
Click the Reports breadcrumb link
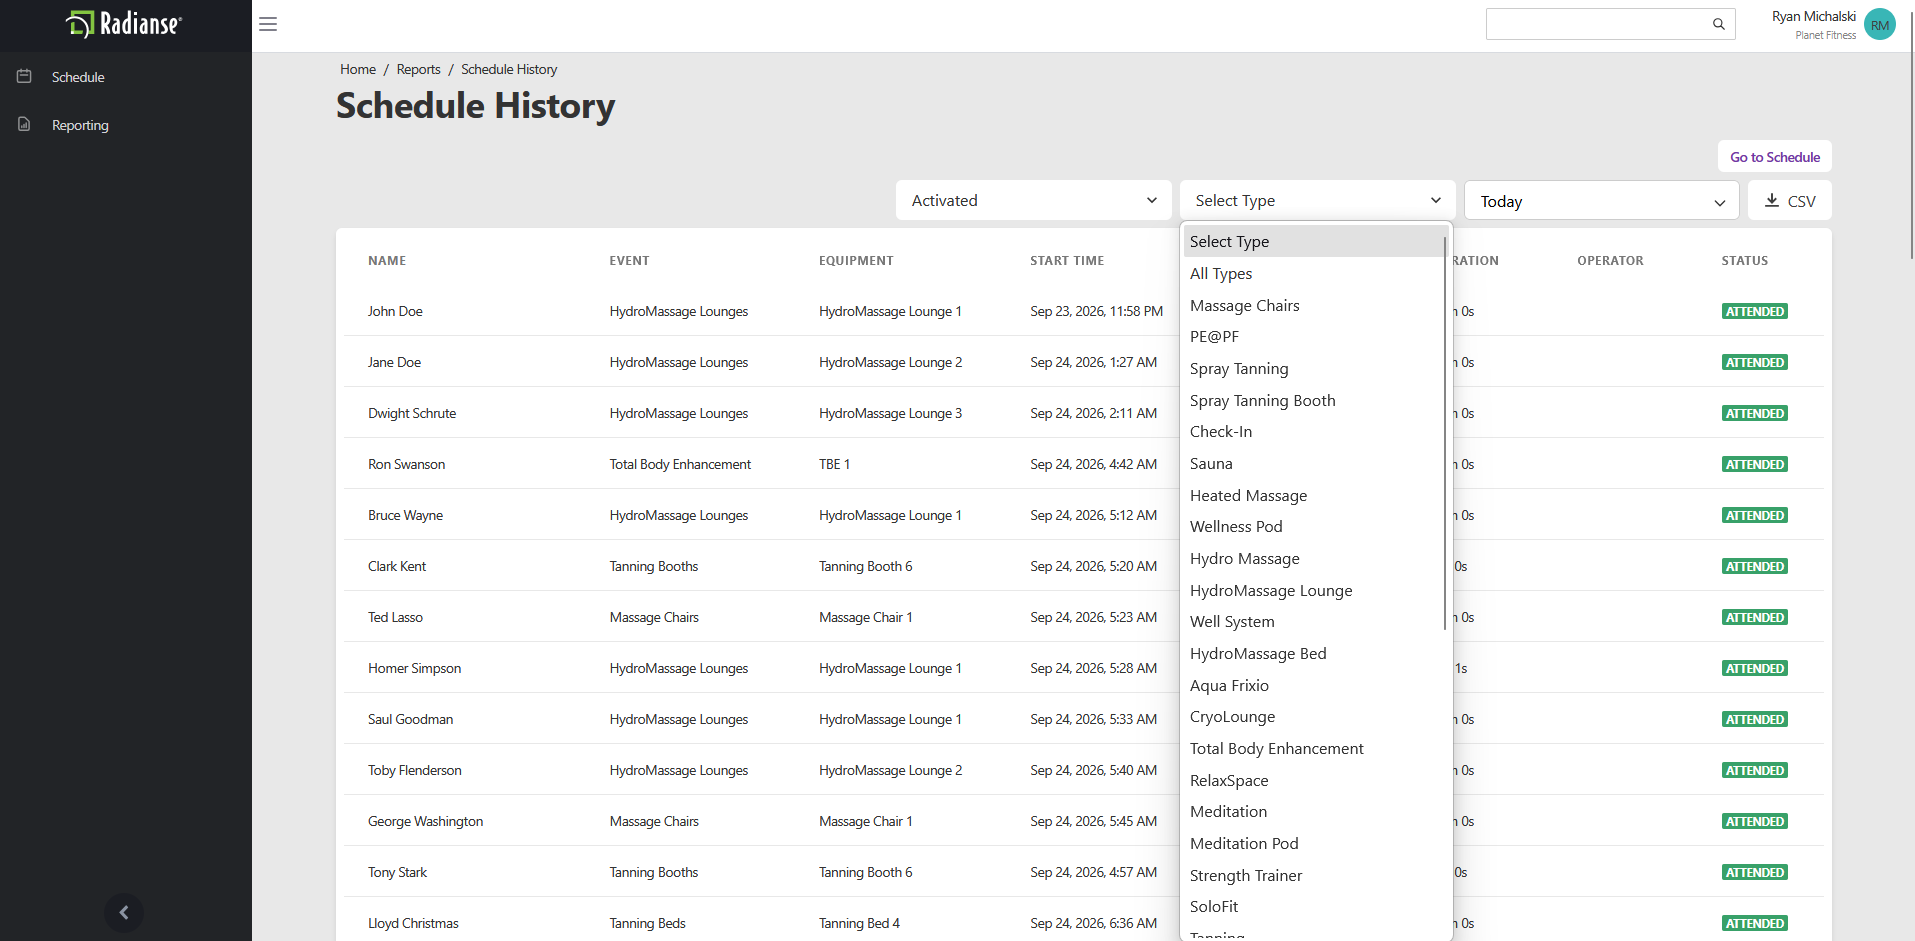[418, 69]
